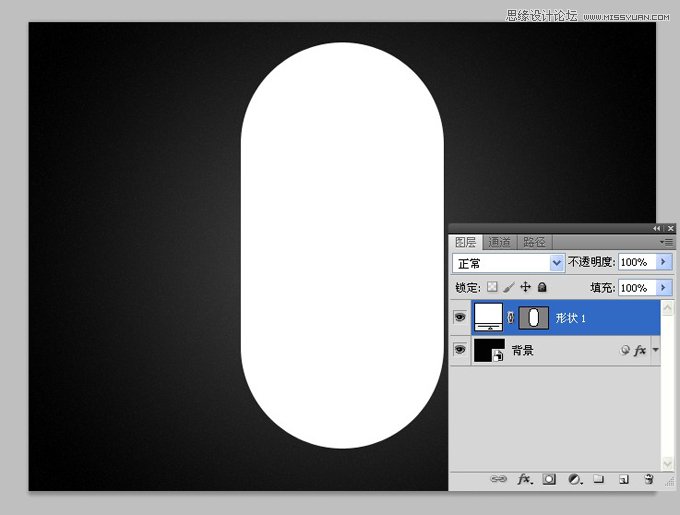Screen dimensions: 680x515
Task: Open the new adjustment layer icon
Action: [x=575, y=479]
